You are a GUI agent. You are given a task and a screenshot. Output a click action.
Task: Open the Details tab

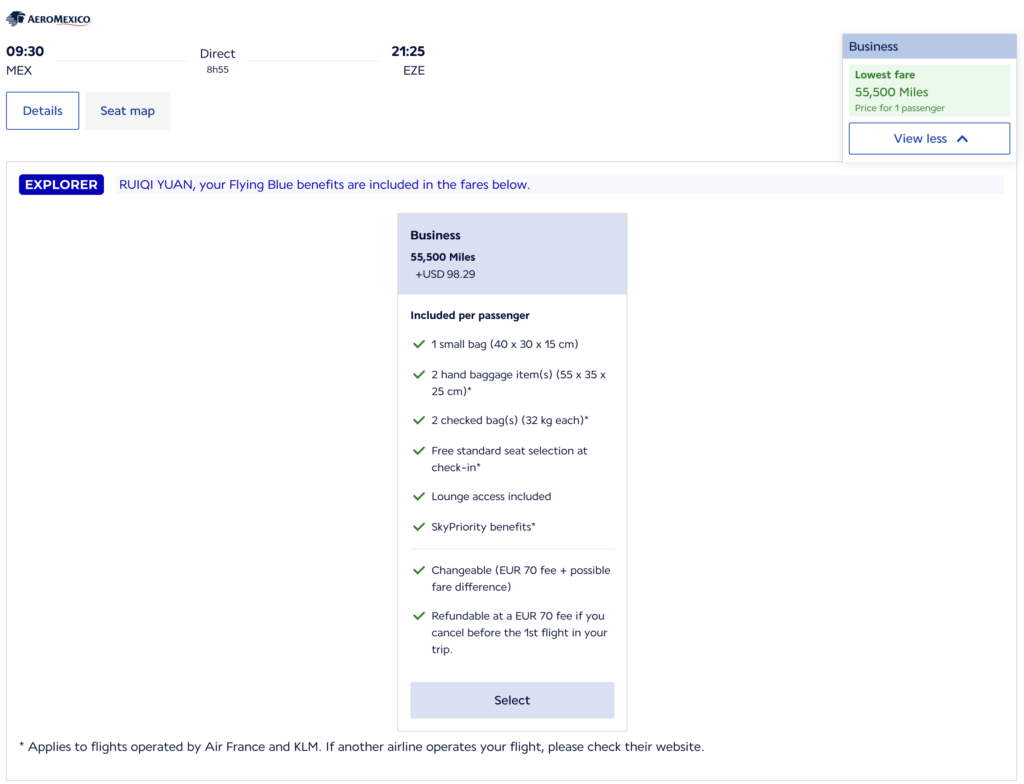pyautogui.click(x=42, y=110)
